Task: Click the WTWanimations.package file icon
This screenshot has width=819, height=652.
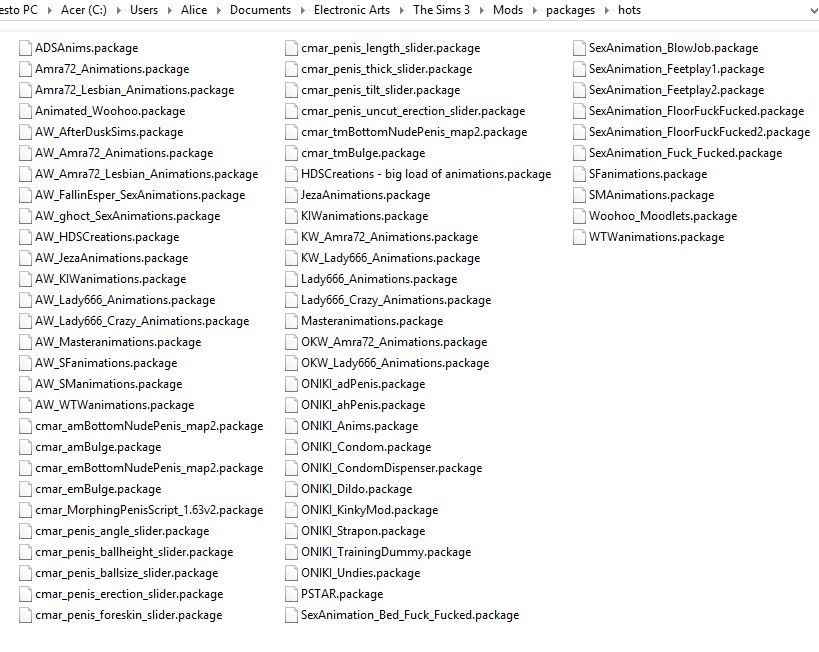Action: tap(579, 237)
